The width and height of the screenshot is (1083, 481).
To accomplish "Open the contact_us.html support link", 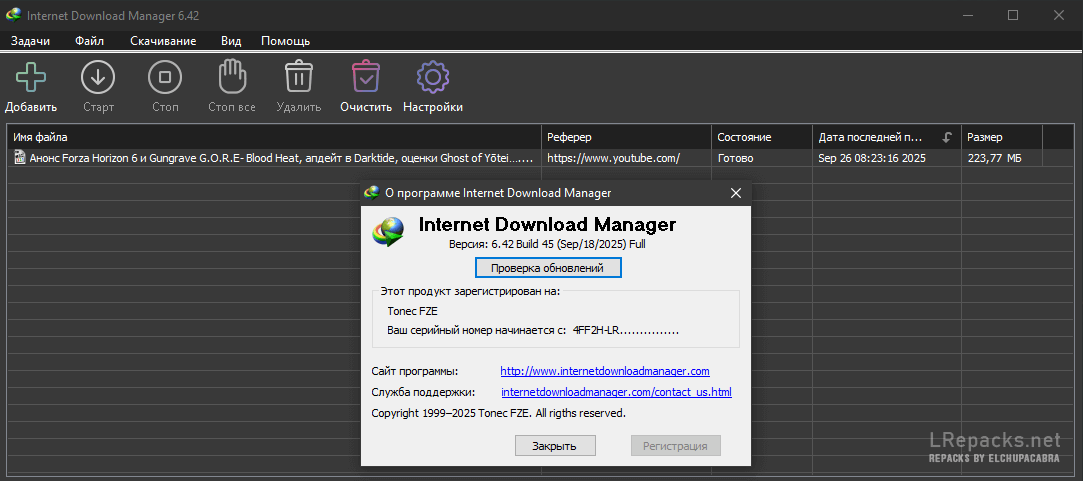I will point(616,392).
